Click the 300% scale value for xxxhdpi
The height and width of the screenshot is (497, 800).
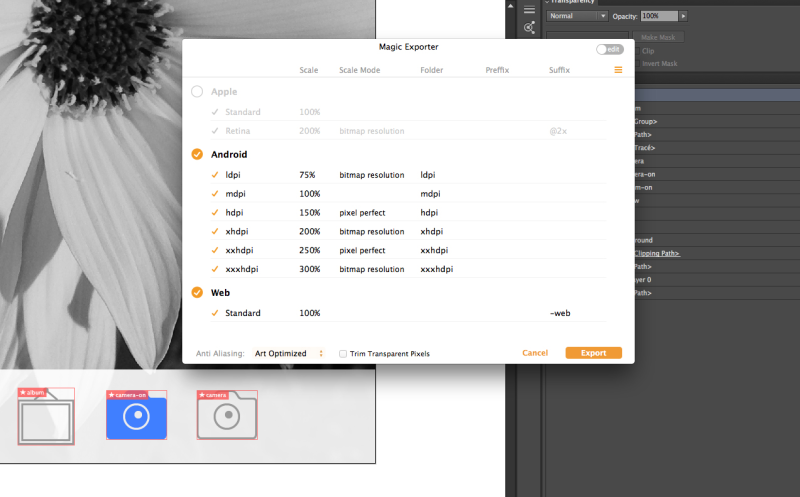pyautogui.click(x=310, y=269)
